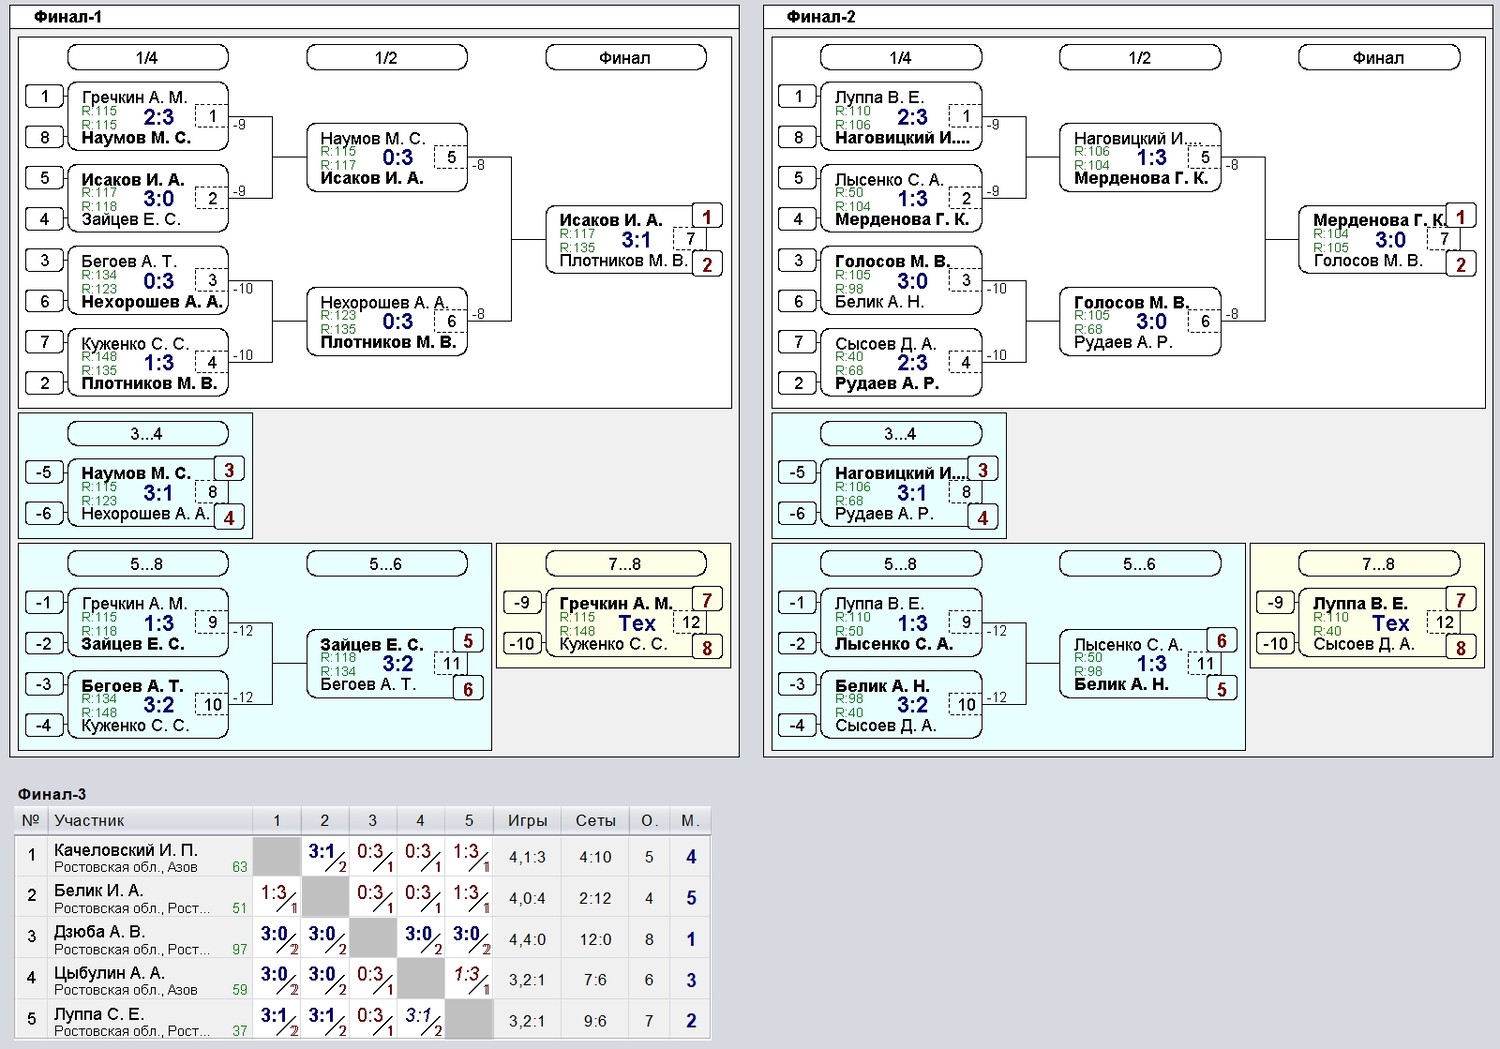Select row Качеловский И. П. in Финал-3
Viewport: 1500px width, 1049px height.
coord(363,856)
